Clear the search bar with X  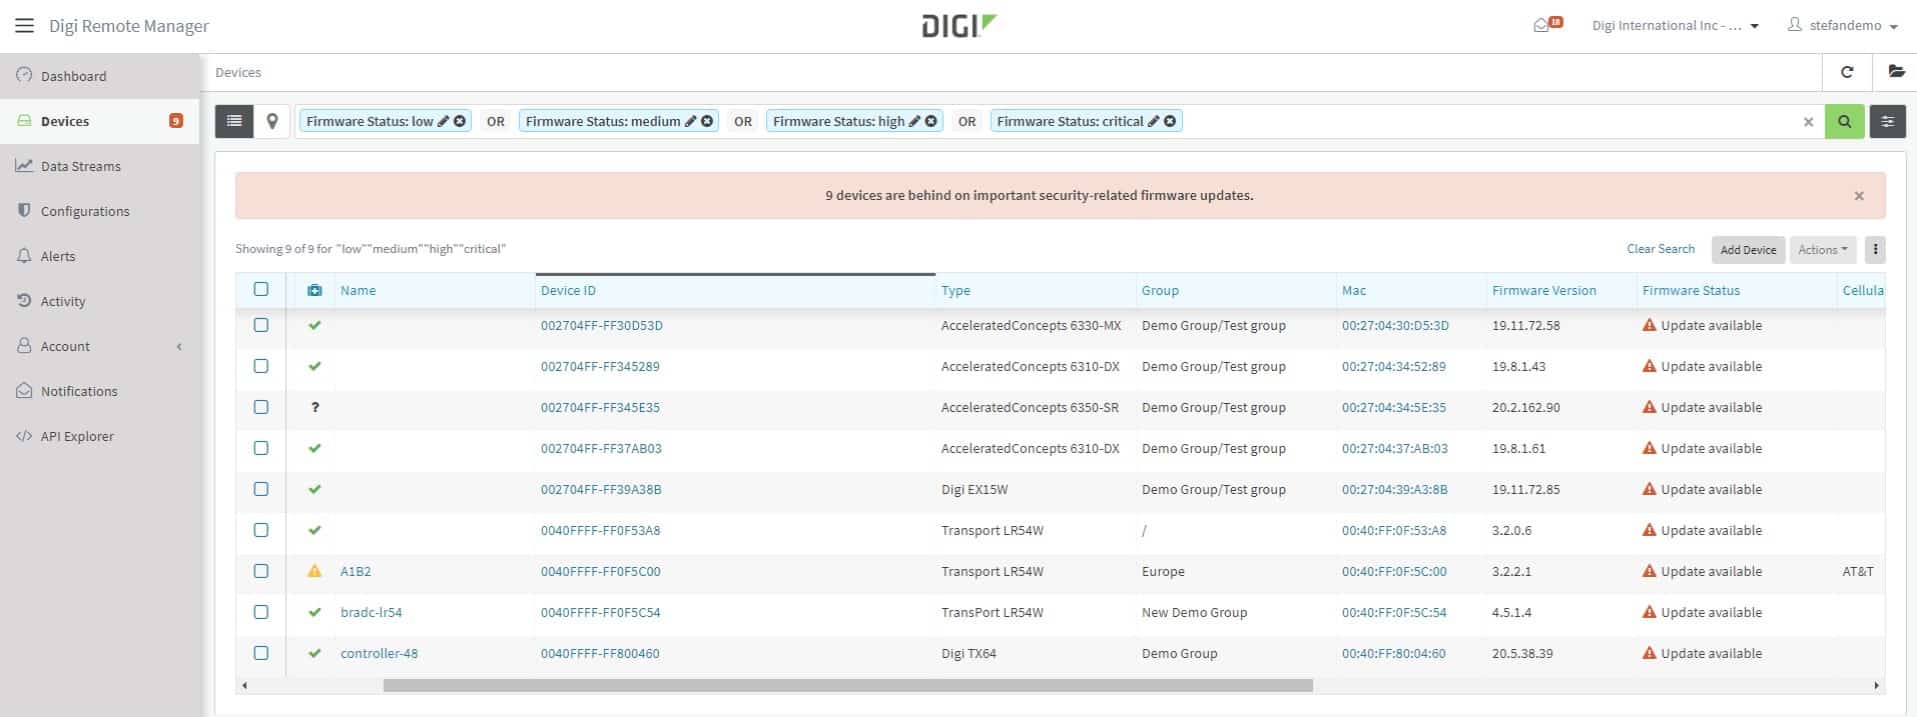(x=1808, y=122)
